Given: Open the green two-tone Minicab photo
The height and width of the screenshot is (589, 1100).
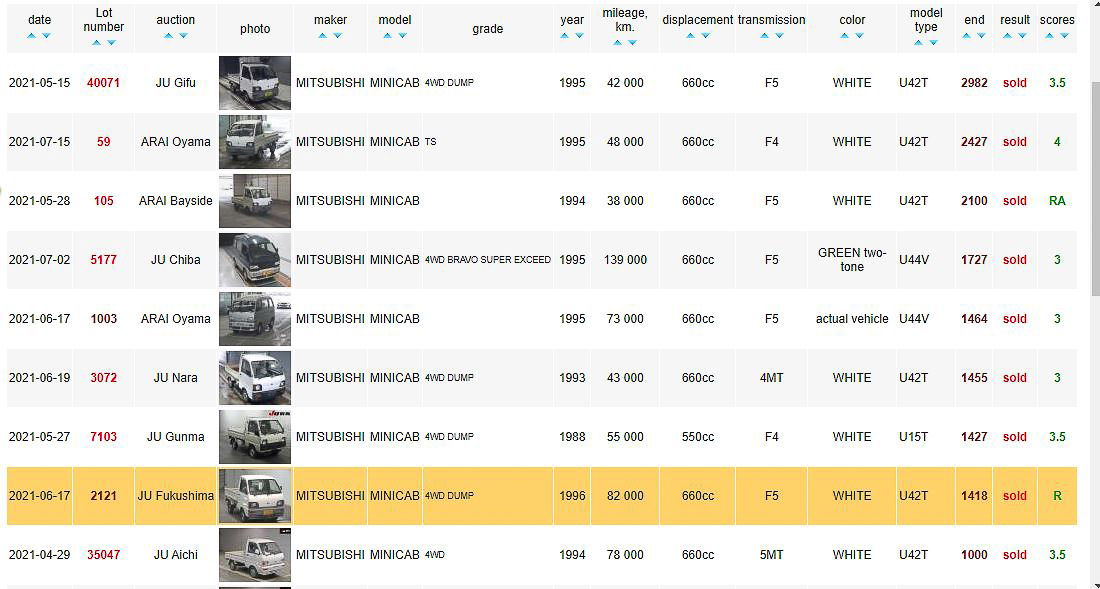Looking at the screenshot, I should 255,260.
